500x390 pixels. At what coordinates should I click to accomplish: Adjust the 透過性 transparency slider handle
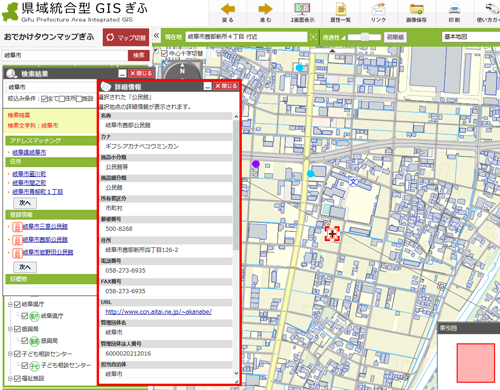pyautogui.click(x=365, y=37)
